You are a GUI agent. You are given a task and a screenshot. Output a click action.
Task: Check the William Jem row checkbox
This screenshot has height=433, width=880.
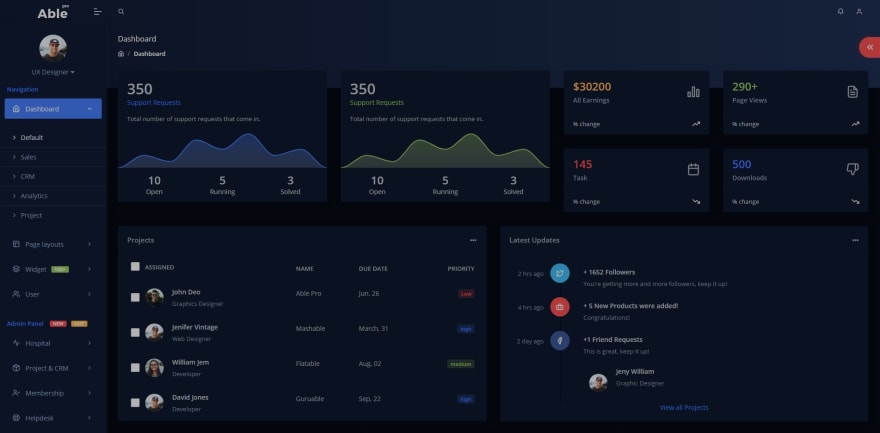click(135, 367)
